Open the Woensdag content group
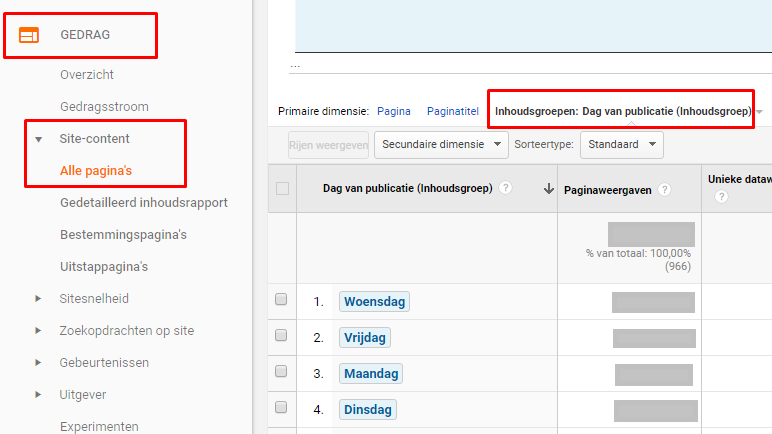The height and width of the screenshot is (434, 772). point(374,301)
